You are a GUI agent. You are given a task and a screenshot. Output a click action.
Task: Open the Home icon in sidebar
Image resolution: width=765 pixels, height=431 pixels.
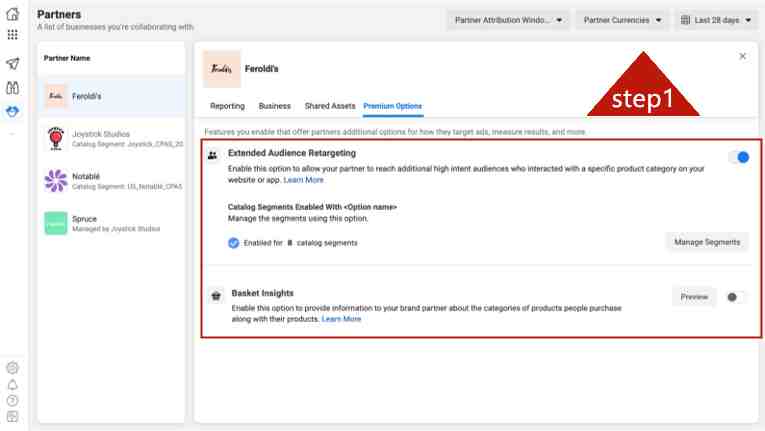click(13, 14)
